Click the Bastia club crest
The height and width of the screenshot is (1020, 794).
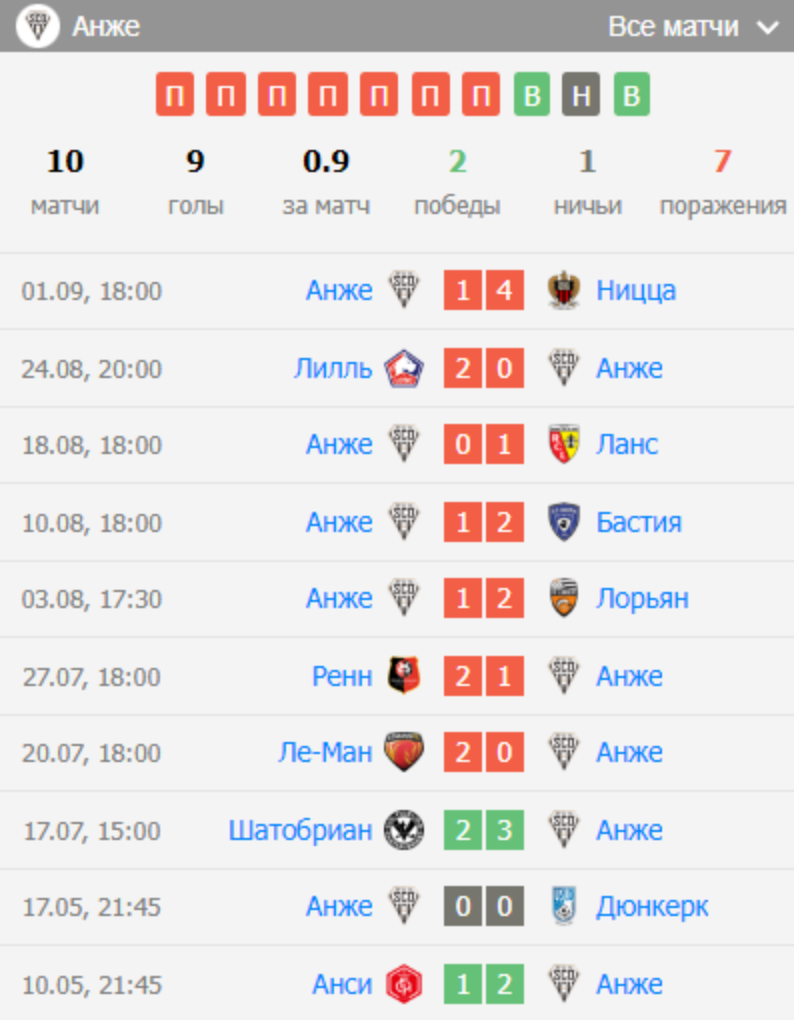(565, 523)
